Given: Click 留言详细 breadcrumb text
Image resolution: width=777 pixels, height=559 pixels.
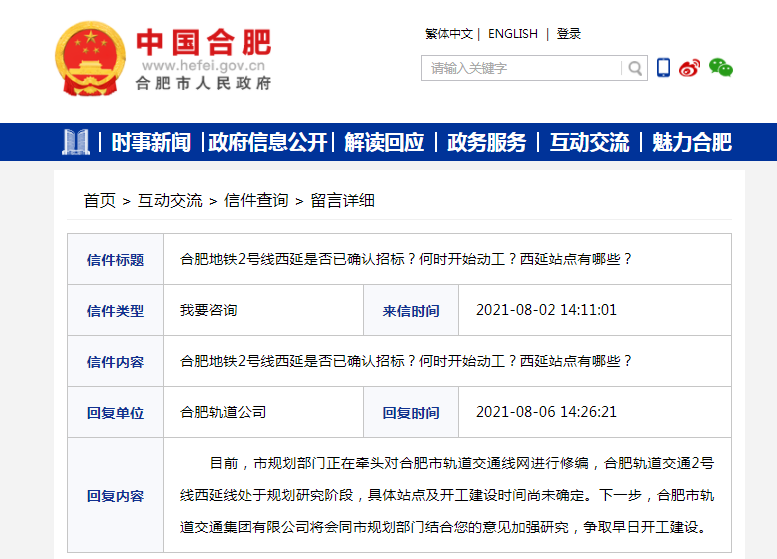Looking at the screenshot, I should click(x=342, y=201).
